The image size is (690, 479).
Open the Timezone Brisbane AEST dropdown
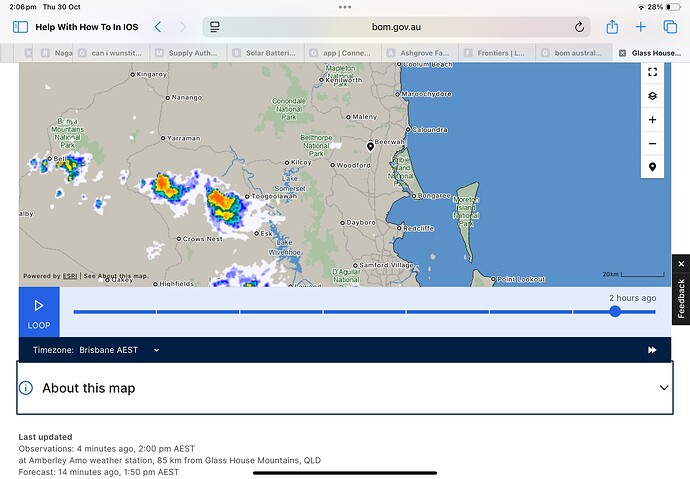(96, 350)
